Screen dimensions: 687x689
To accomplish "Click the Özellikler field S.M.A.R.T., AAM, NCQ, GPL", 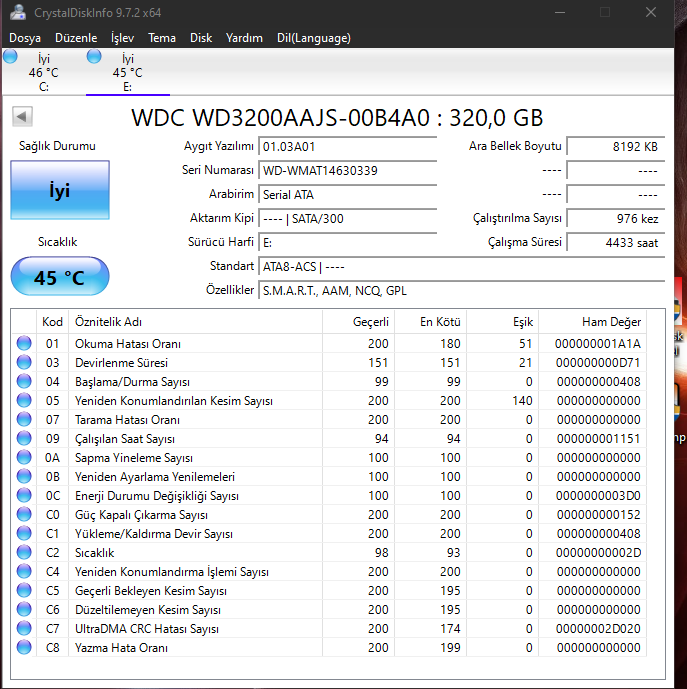I will pyautogui.click(x=462, y=290).
